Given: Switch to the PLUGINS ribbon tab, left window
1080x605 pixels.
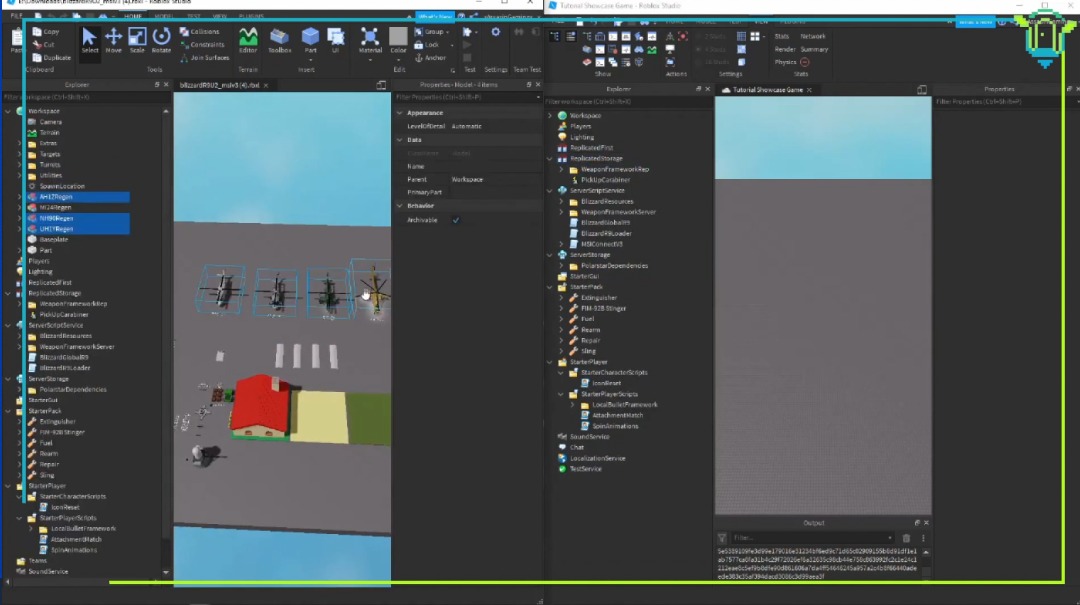Looking at the screenshot, I should (x=251, y=16).
